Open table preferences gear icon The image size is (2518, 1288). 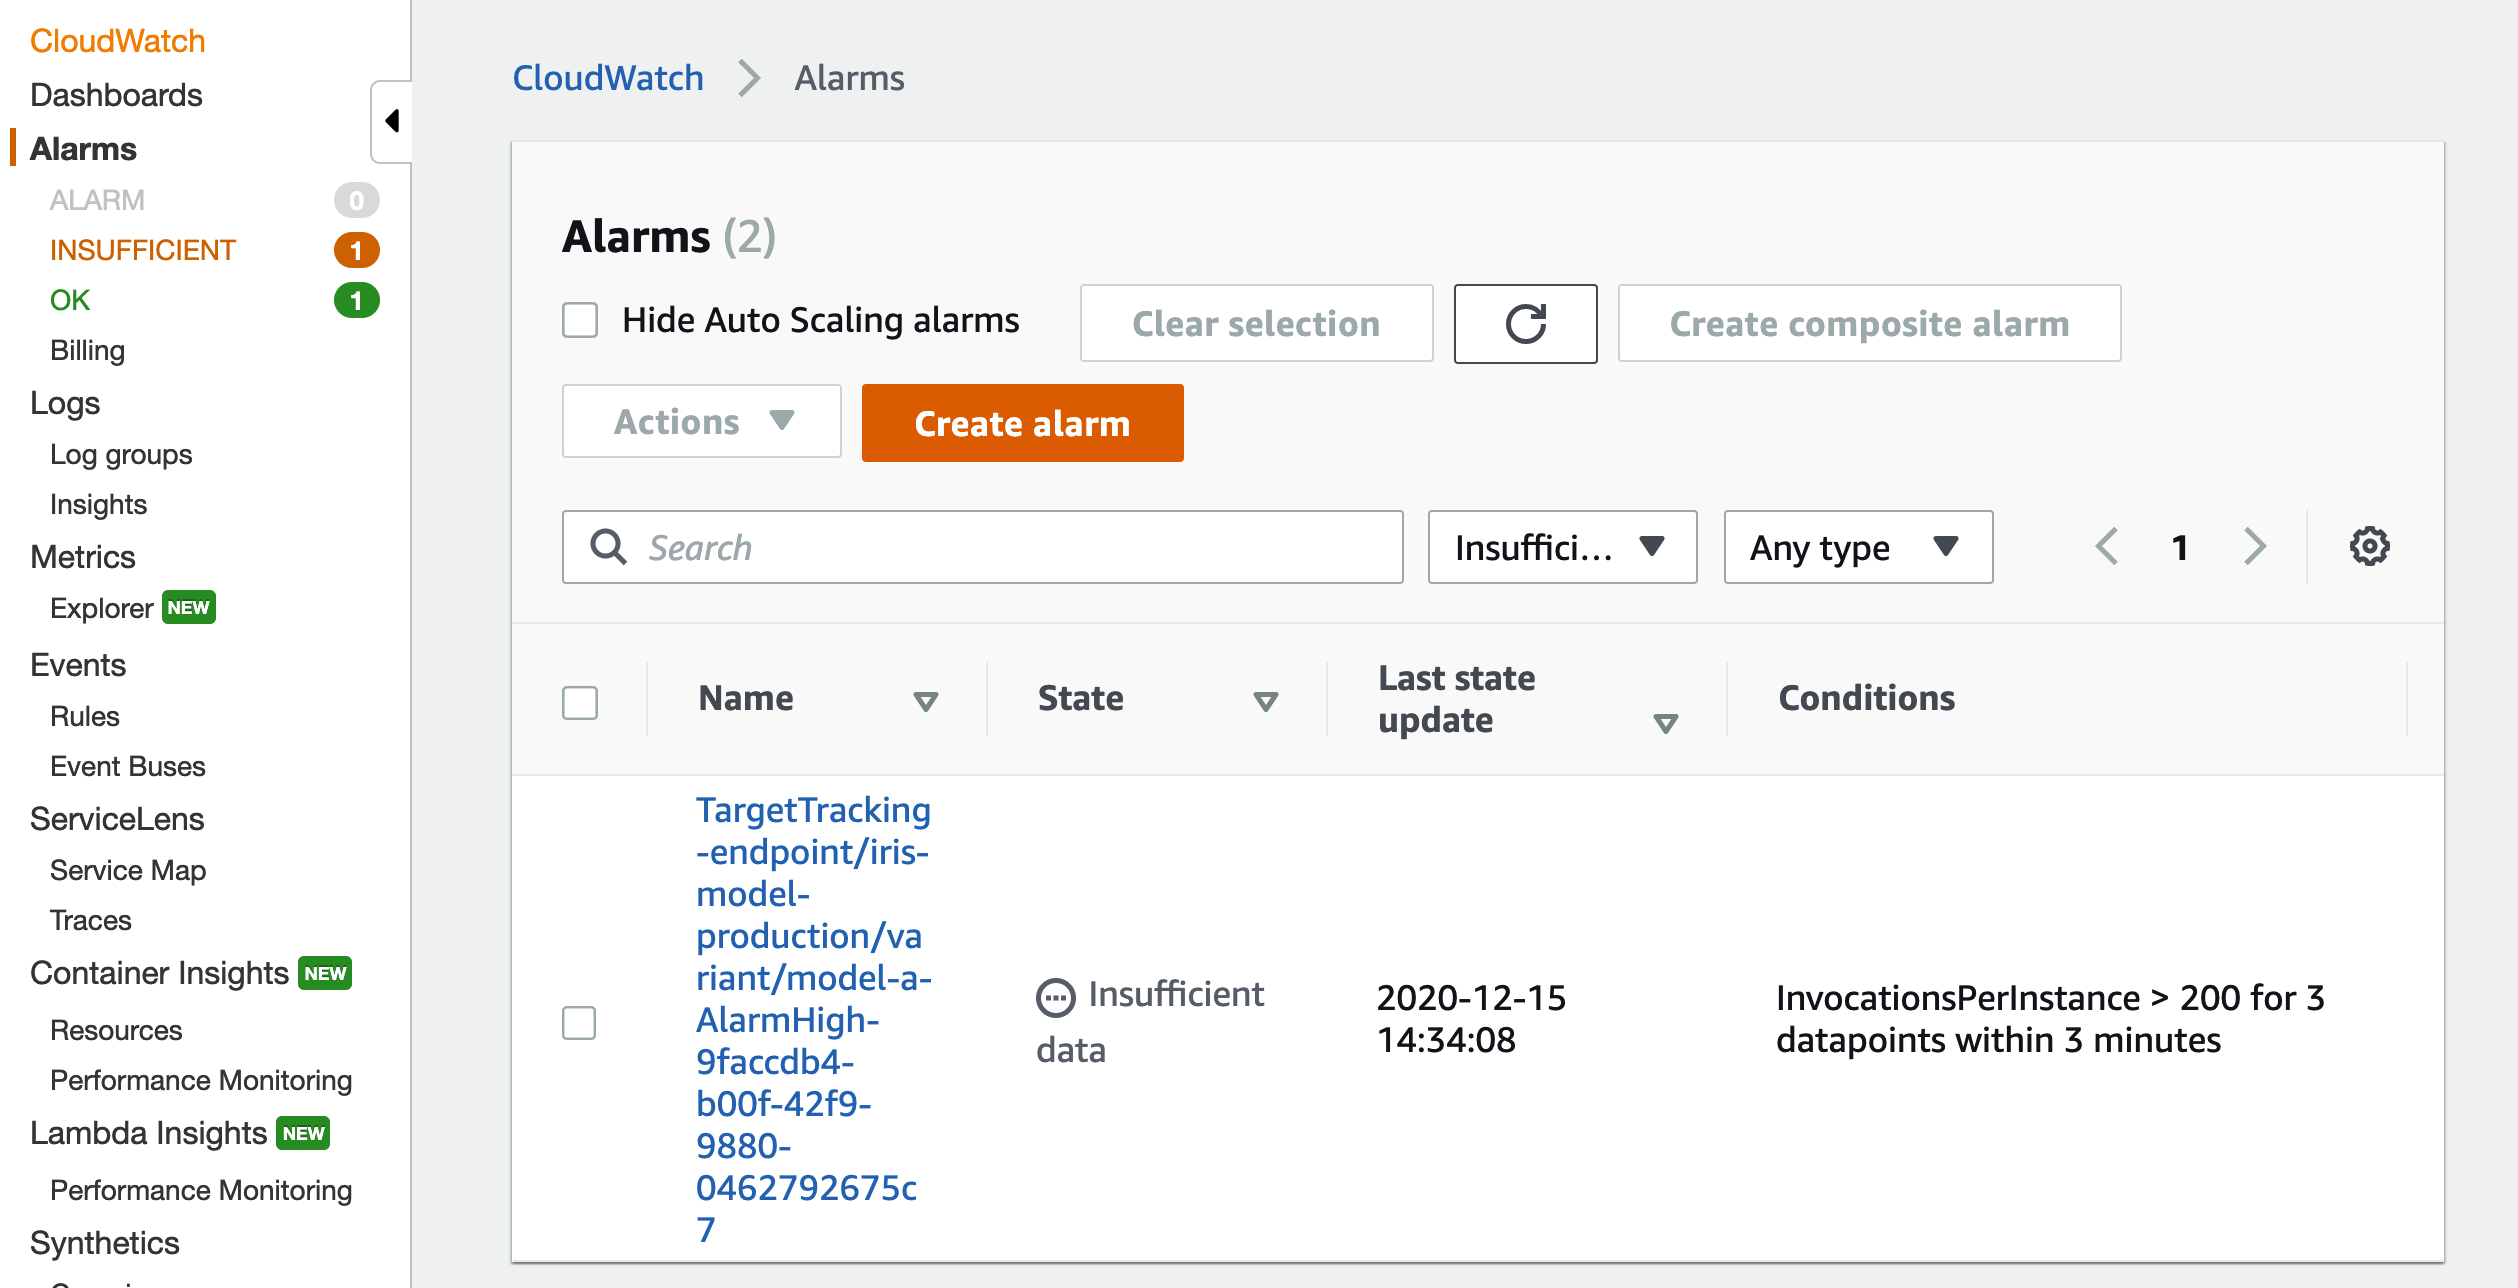[x=2368, y=547]
